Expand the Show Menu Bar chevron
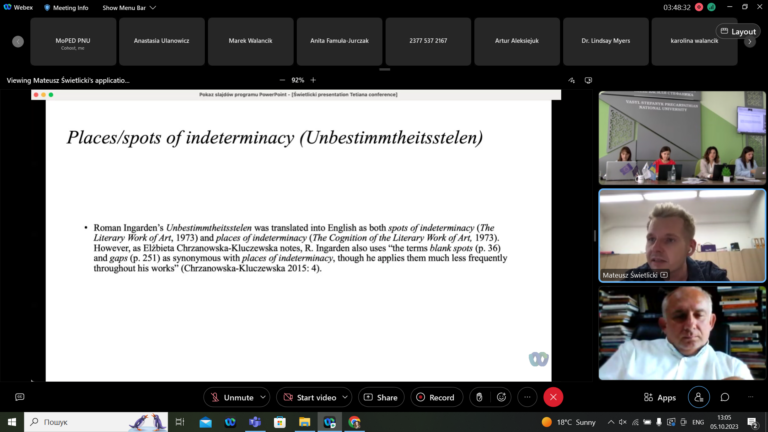Viewport: 768px width, 432px height. tap(153, 7)
